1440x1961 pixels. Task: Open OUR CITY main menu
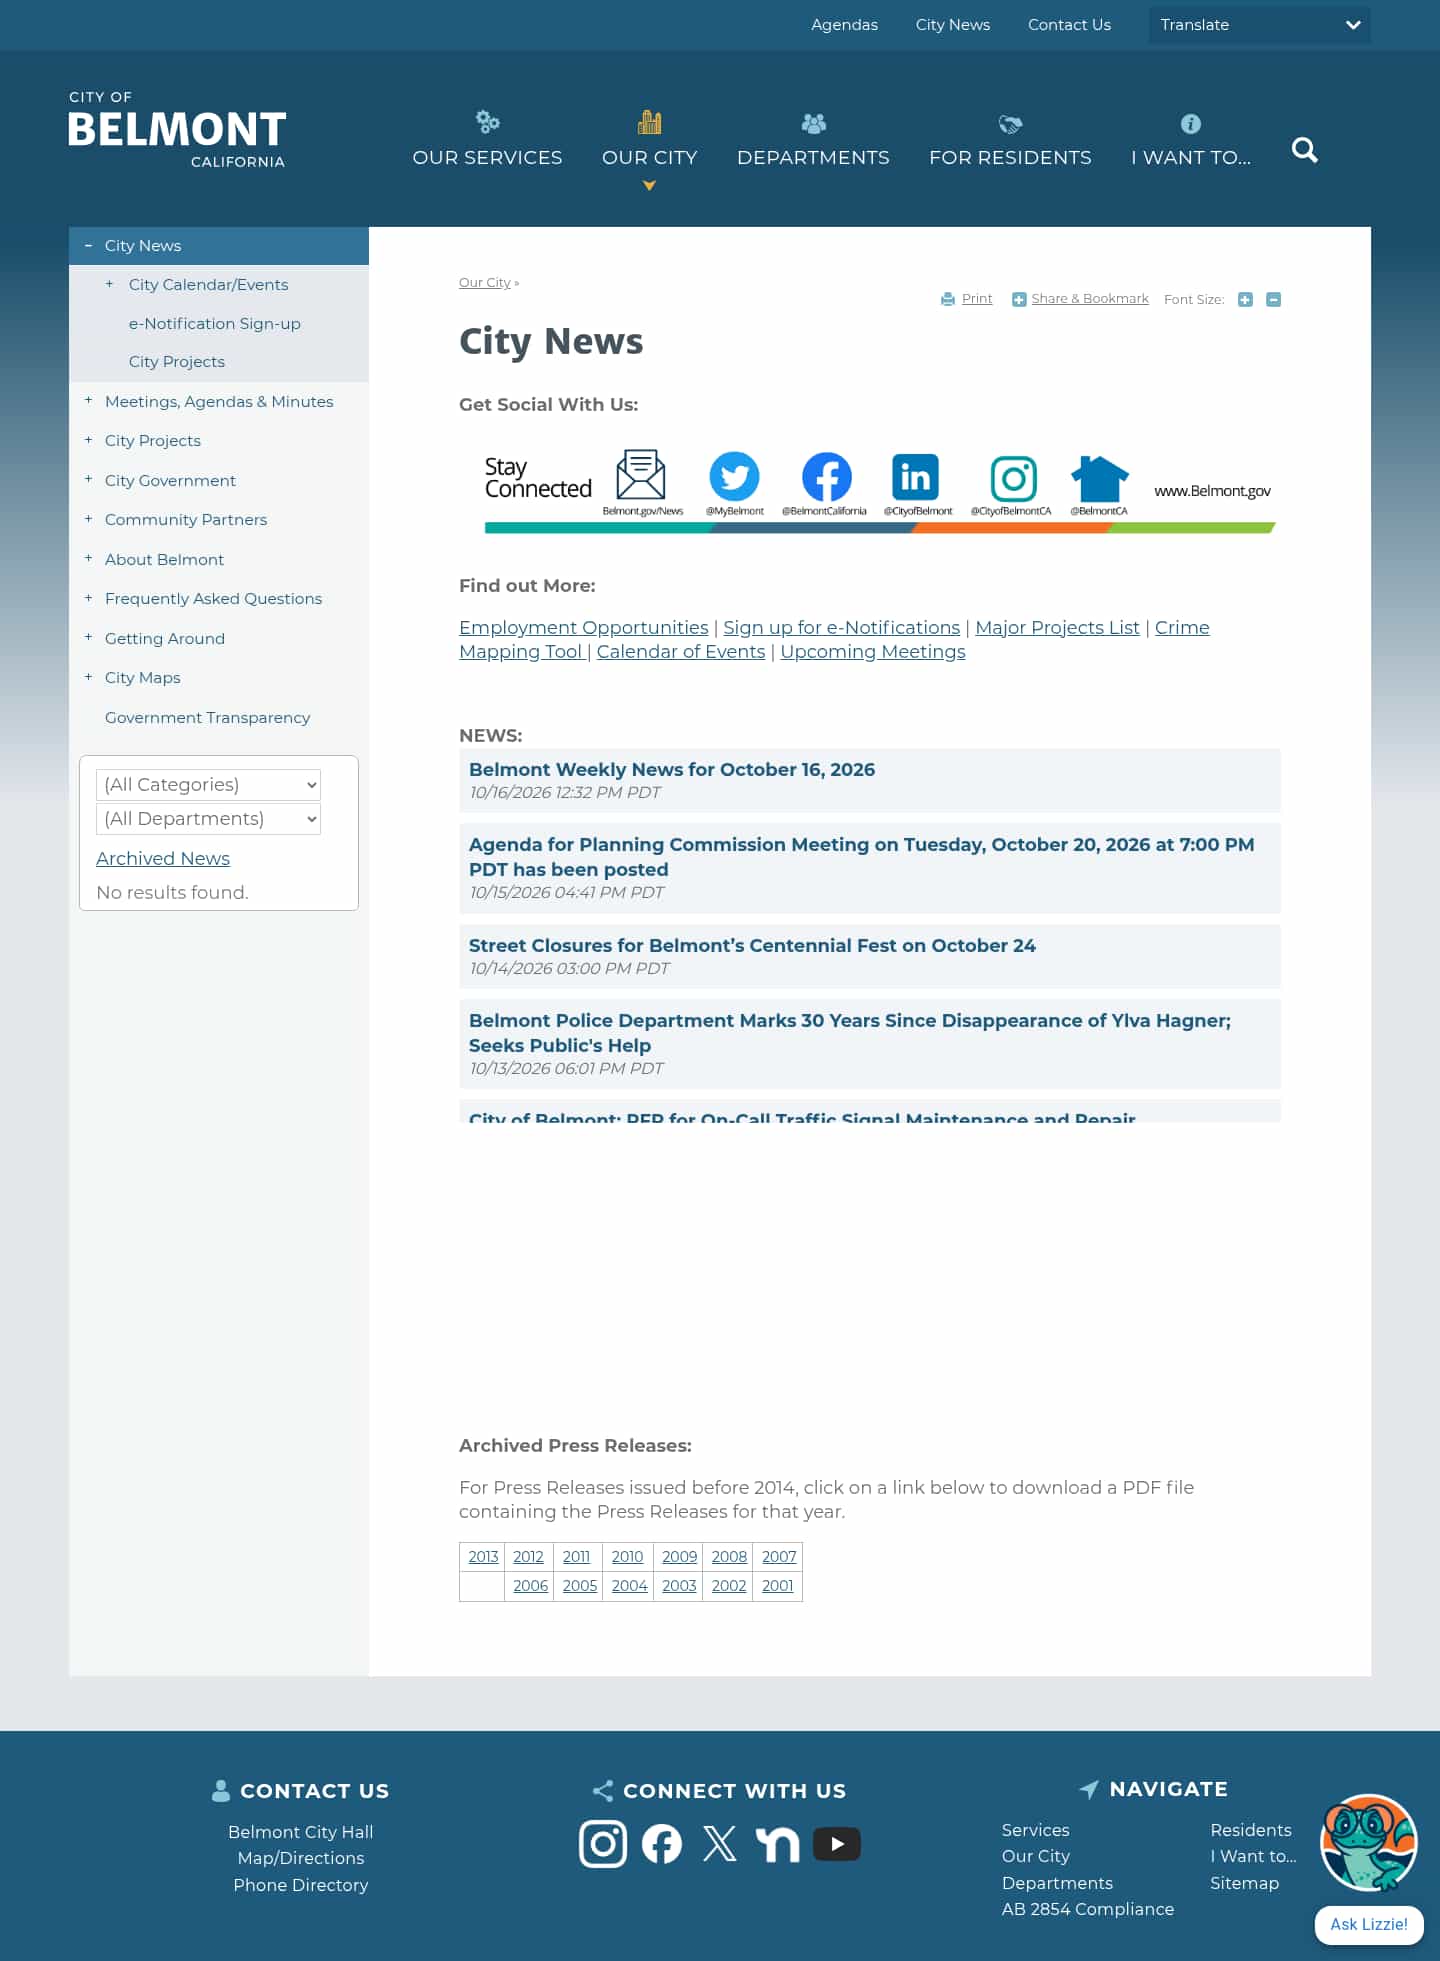coord(649,139)
